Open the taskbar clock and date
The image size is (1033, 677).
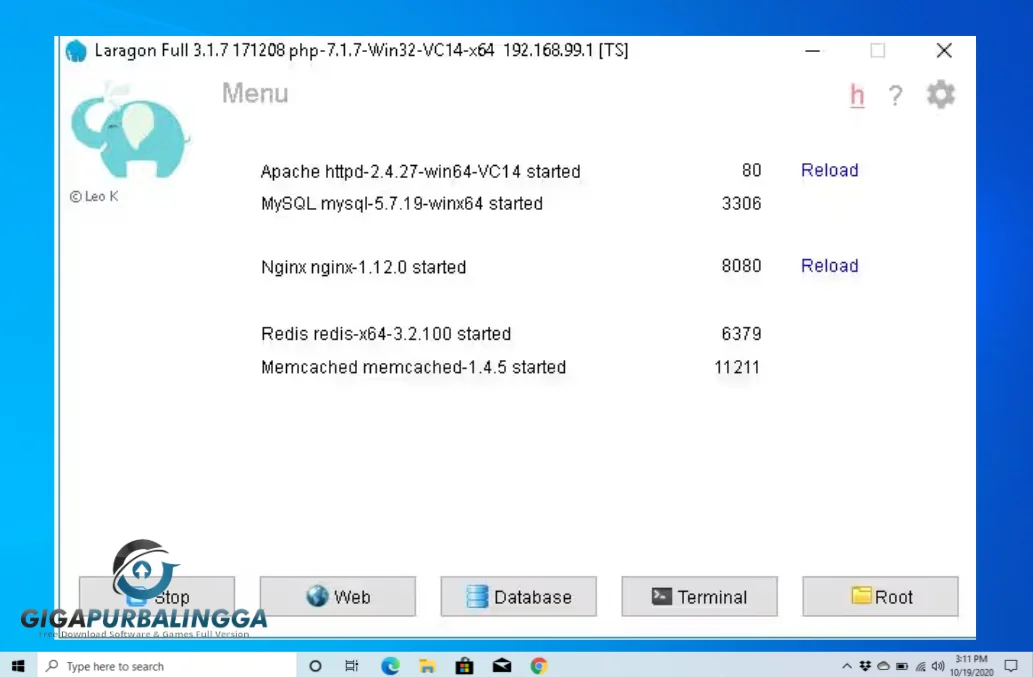(x=972, y=666)
